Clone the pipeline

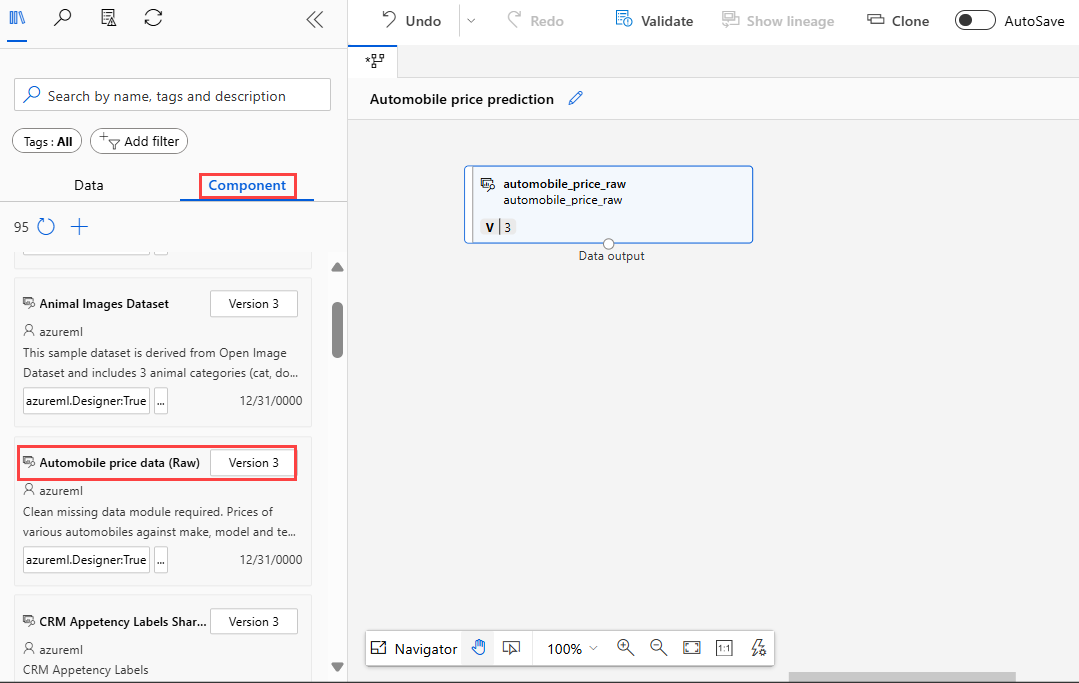tap(898, 21)
